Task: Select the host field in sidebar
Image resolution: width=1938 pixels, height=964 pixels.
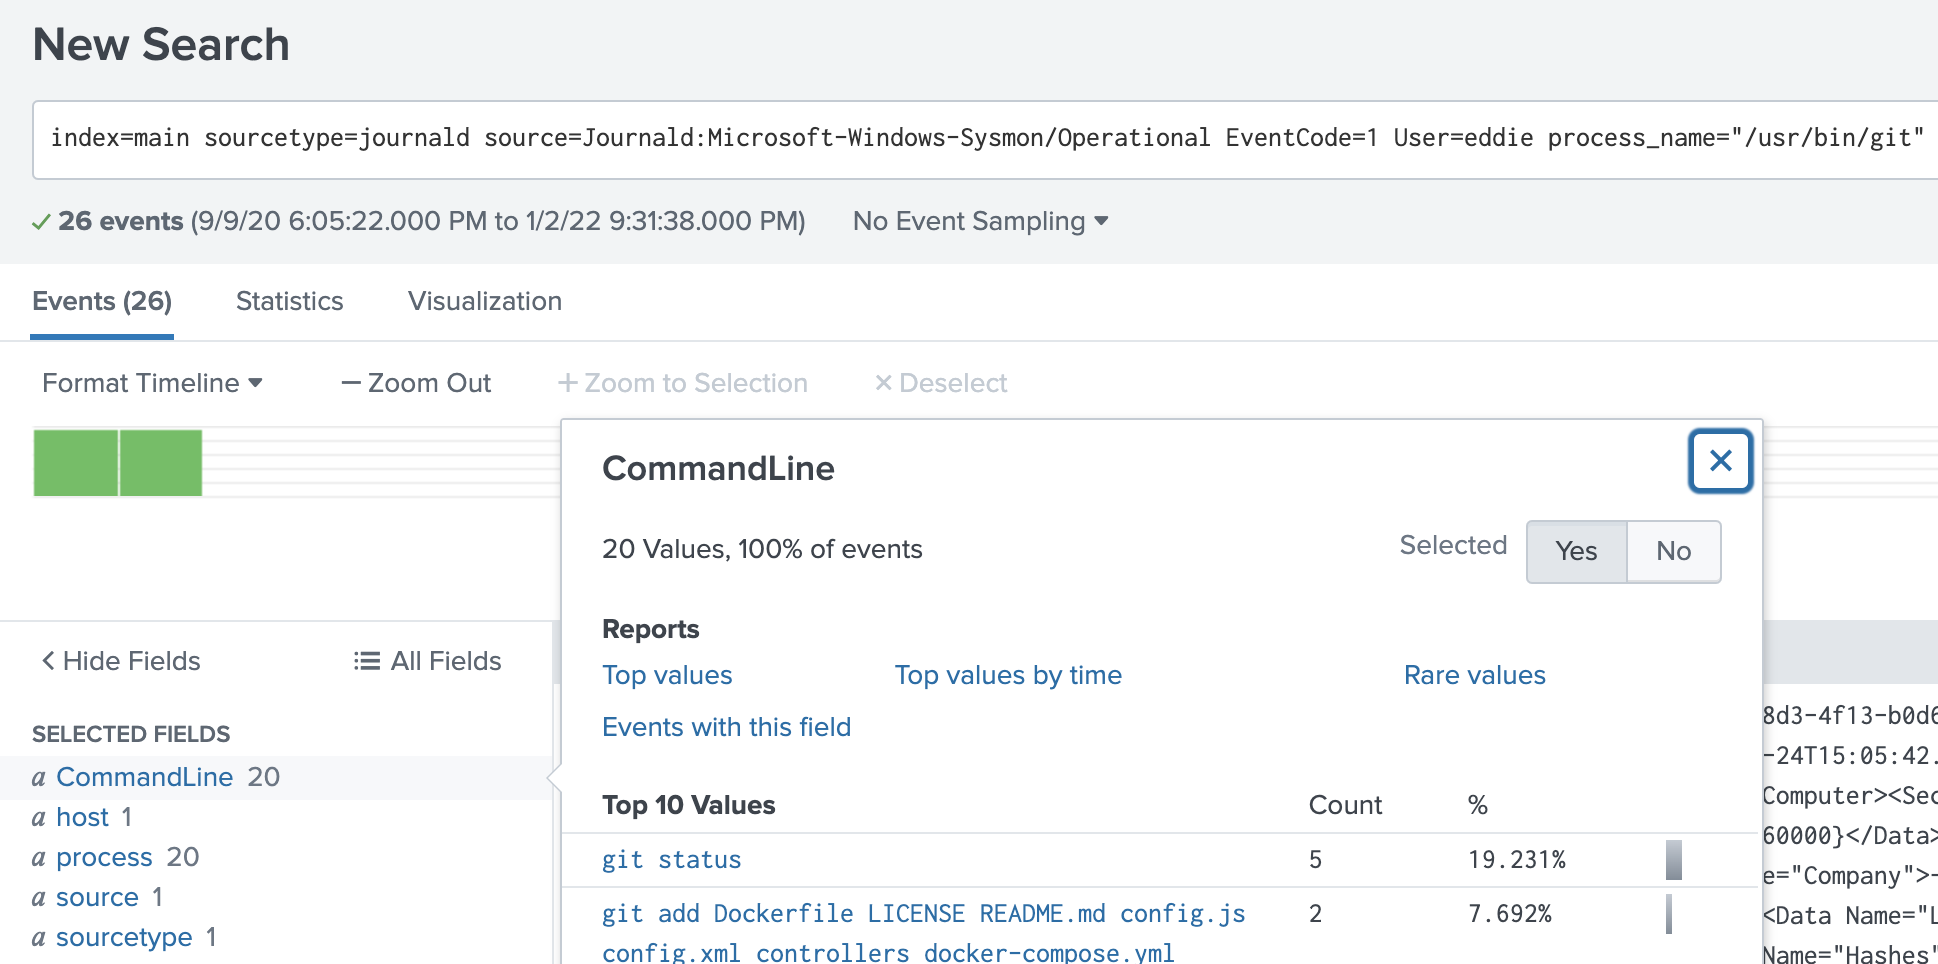Action: click(x=82, y=817)
